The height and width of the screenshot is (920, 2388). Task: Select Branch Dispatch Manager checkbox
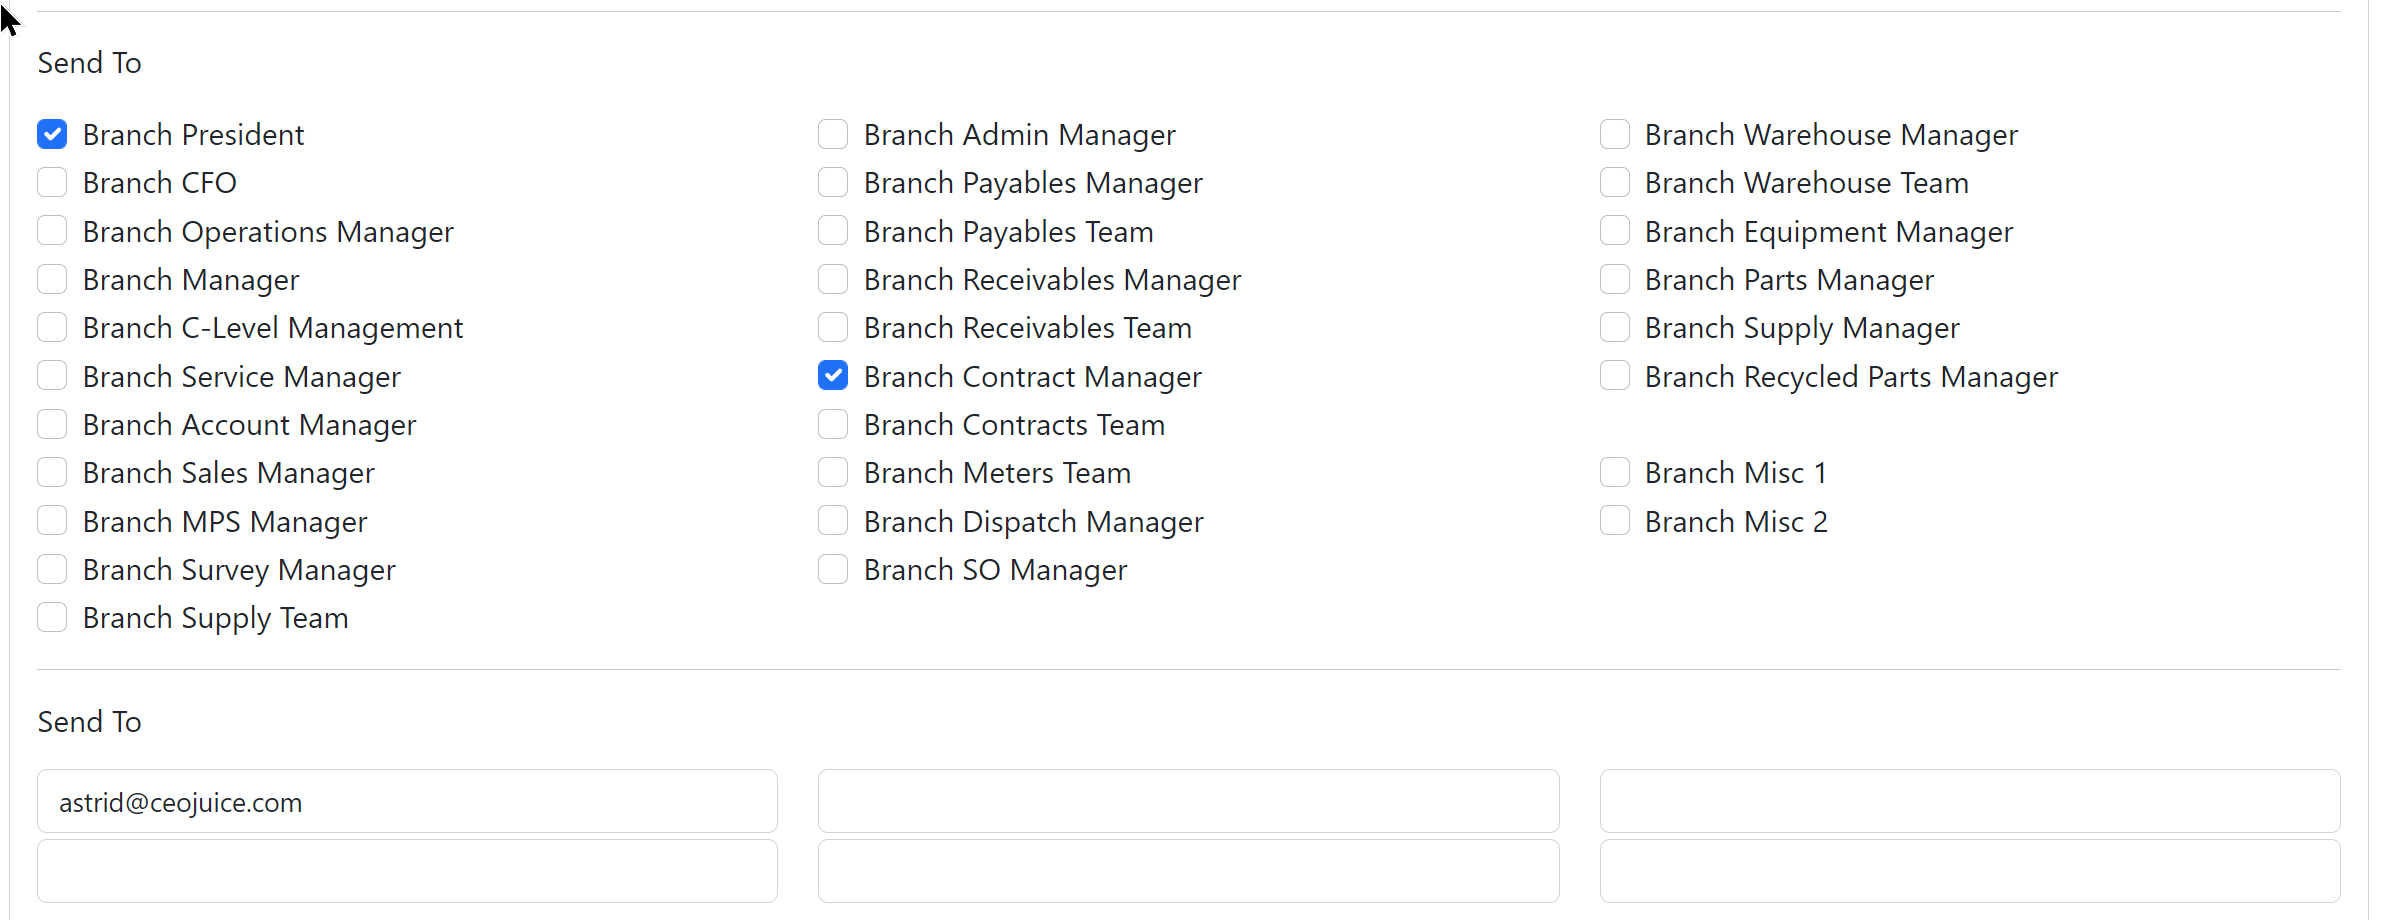[833, 521]
